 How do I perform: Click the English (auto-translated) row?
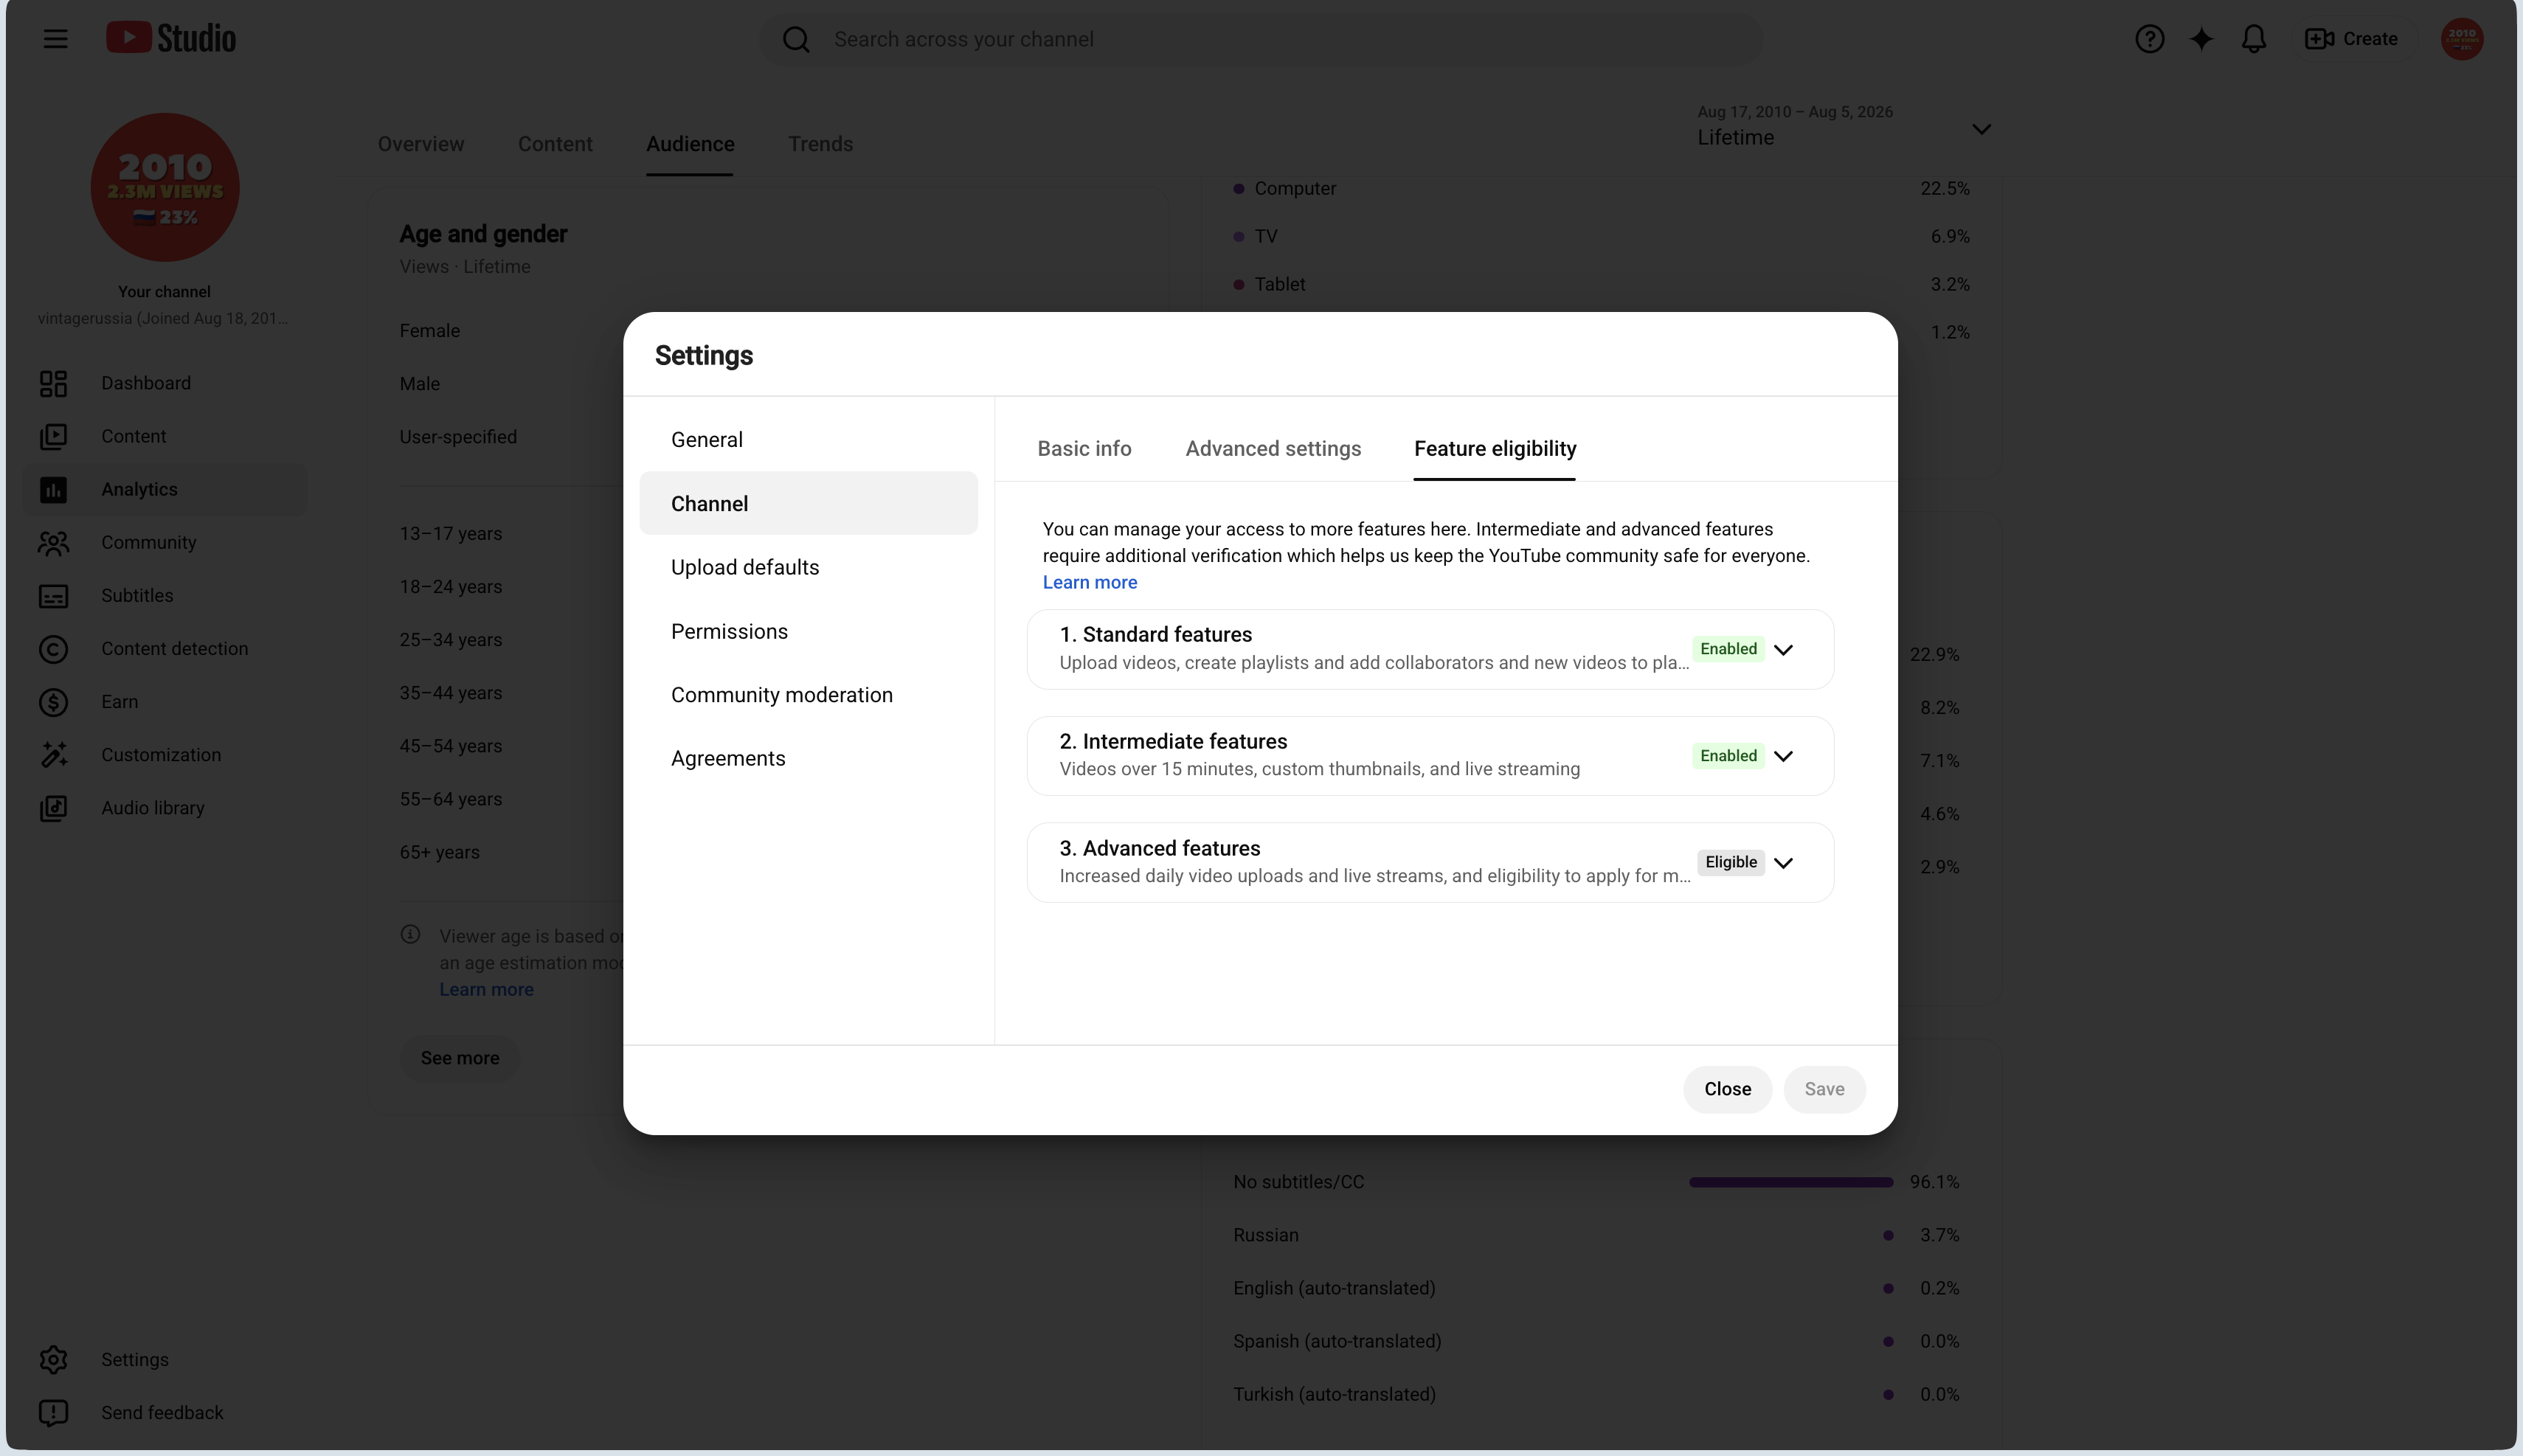pyautogui.click(x=1596, y=1288)
